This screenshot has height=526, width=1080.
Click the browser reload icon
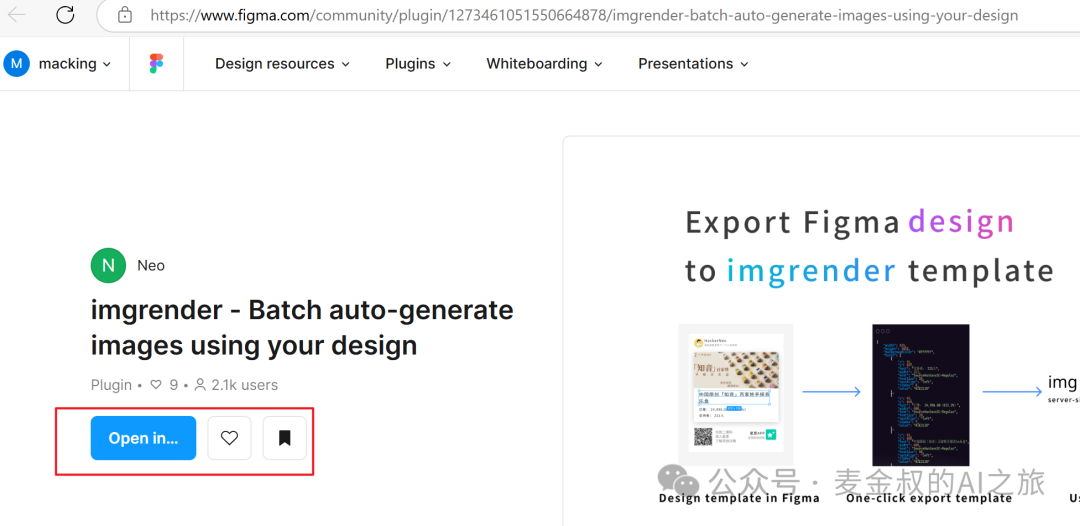(x=65, y=14)
